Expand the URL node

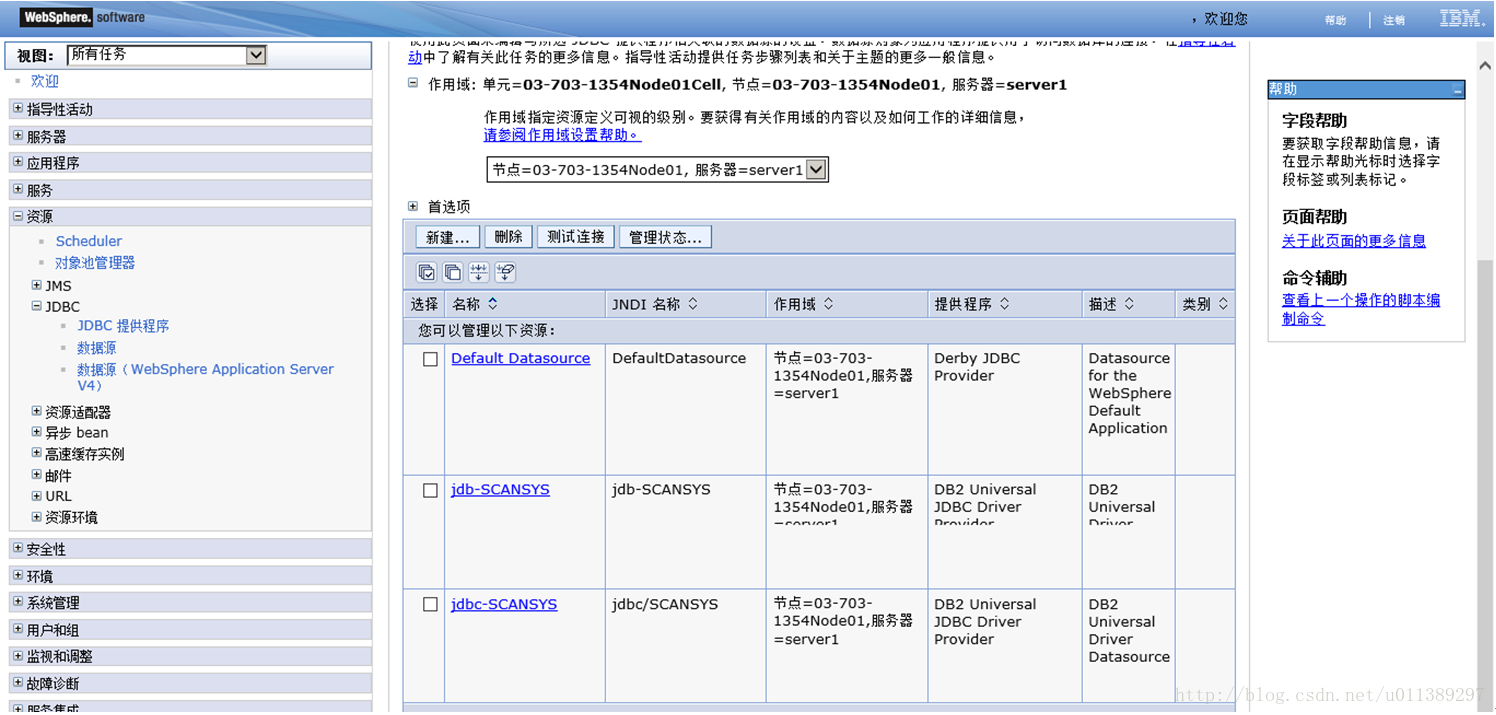37,496
